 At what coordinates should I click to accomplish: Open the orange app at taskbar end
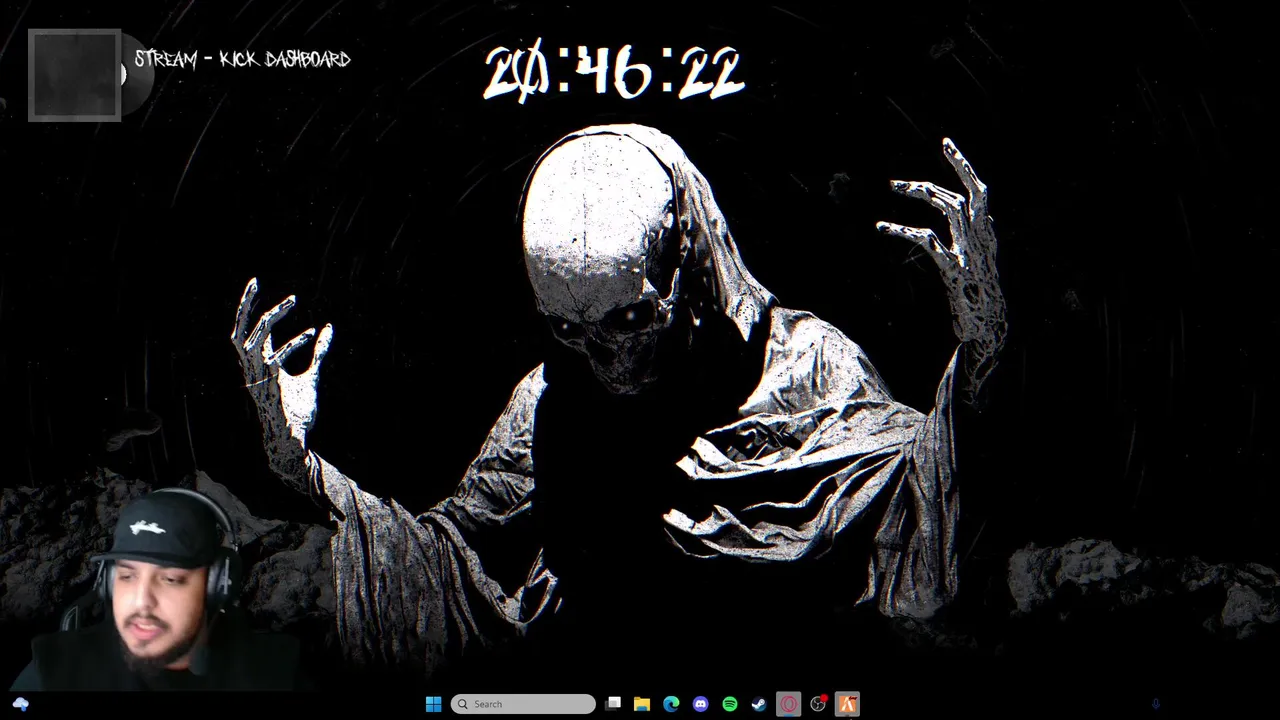click(x=847, y=704)
